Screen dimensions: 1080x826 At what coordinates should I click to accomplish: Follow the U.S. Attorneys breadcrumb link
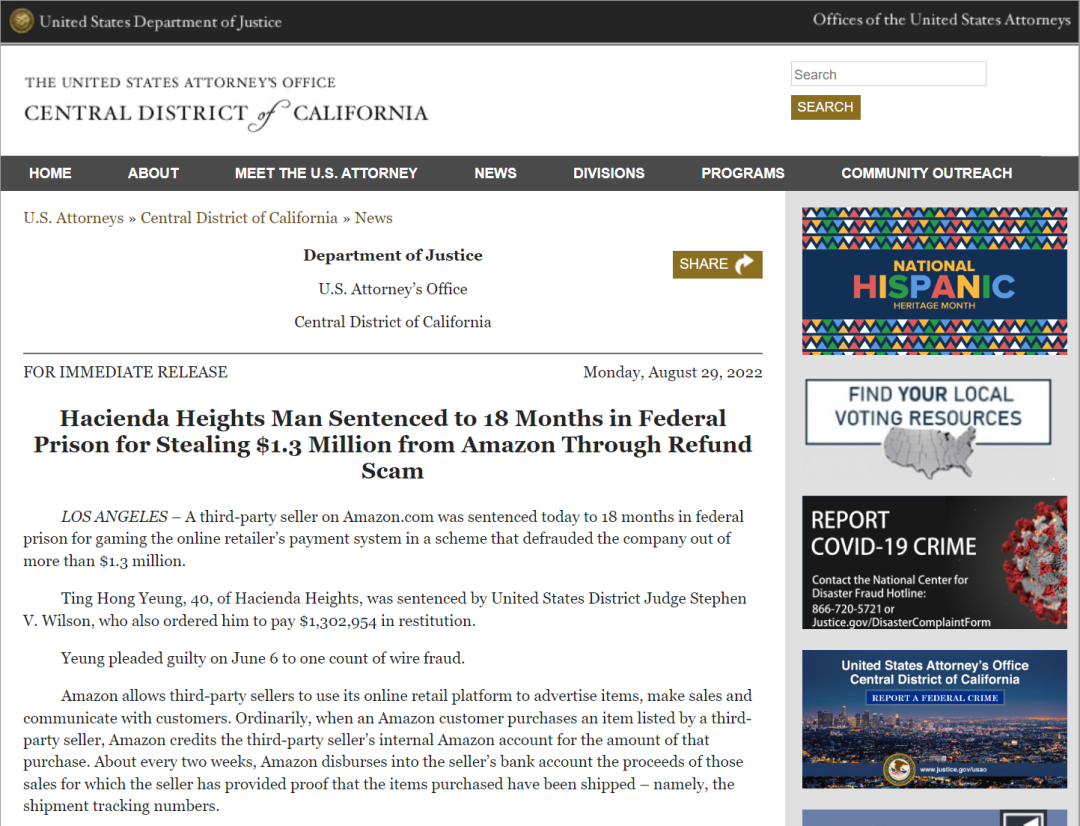coord(74,218)
